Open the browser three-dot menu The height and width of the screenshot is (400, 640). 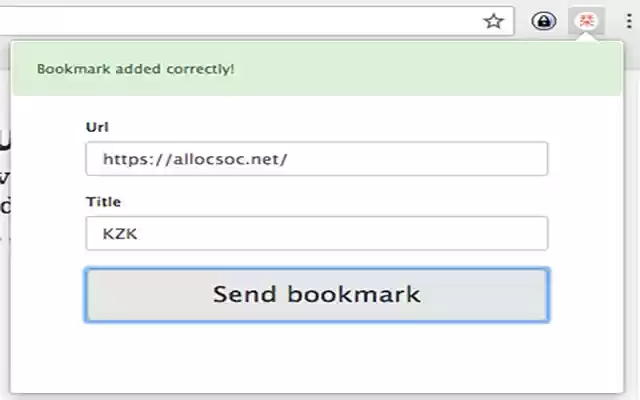point(628,21)
